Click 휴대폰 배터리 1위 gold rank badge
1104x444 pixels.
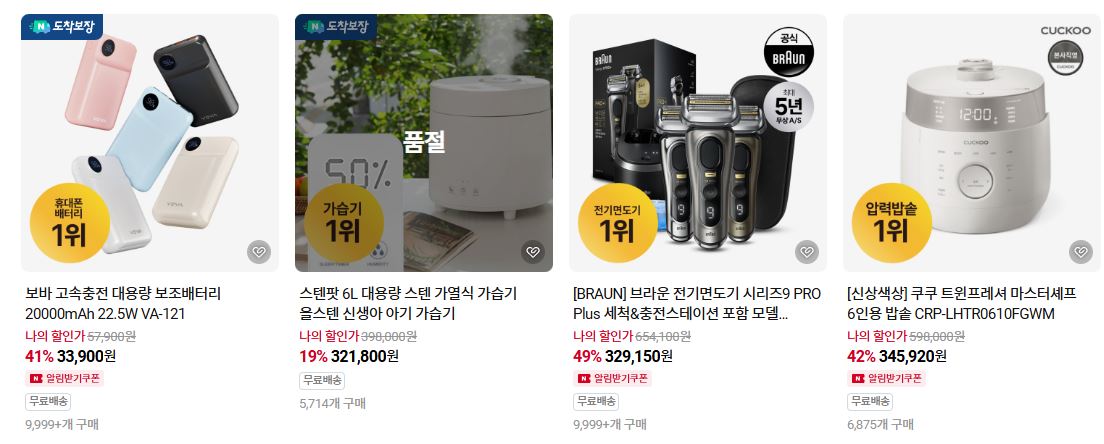click(x=70, y=223)
